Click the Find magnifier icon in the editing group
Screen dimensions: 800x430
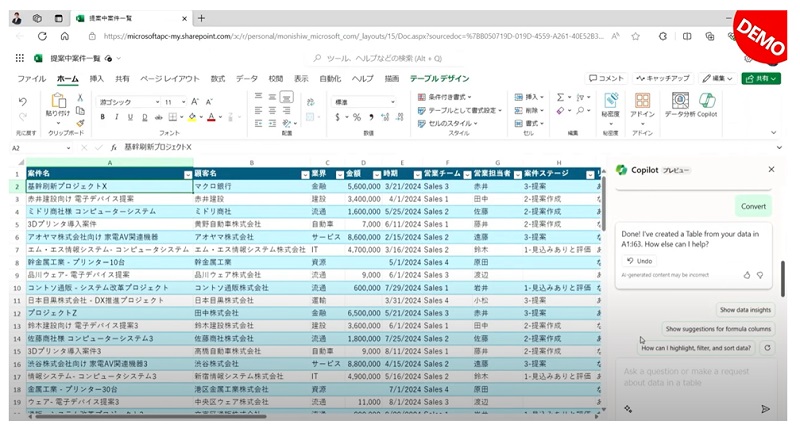pyautogui.click(x=580, y=110)
